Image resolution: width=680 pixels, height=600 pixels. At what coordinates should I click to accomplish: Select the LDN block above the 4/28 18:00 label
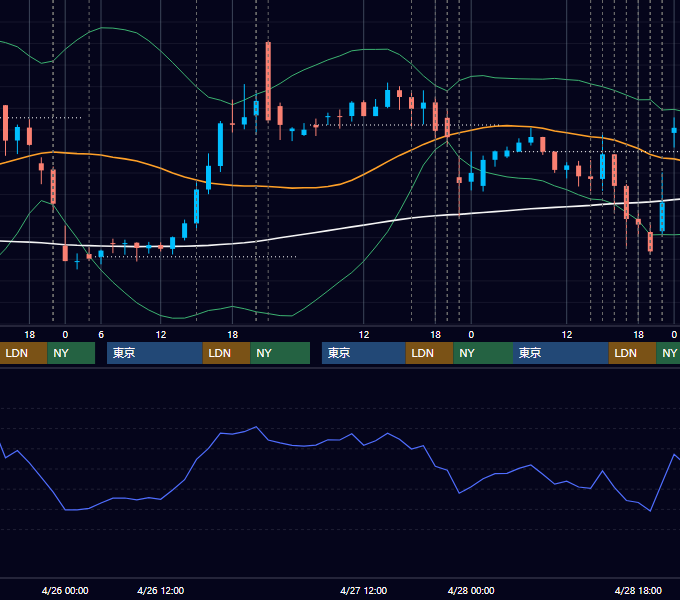coord(632,353)
